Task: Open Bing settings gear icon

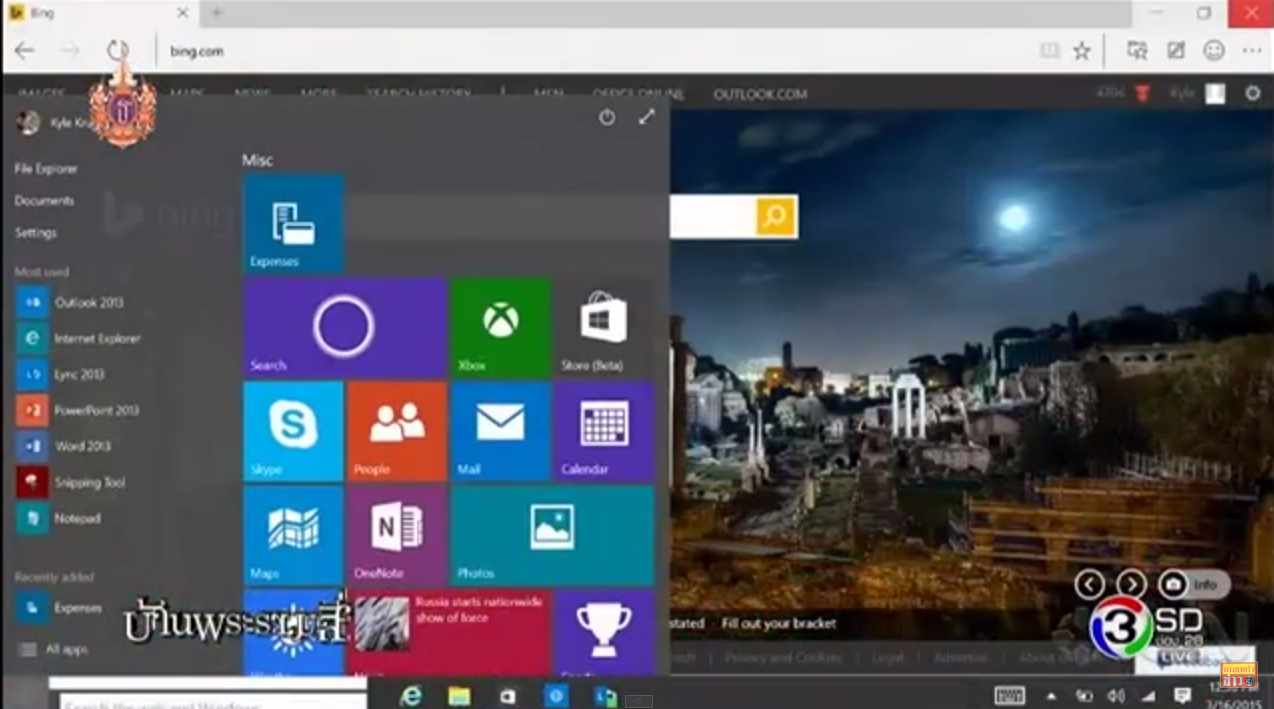Action: click(x=1253, y=93)
